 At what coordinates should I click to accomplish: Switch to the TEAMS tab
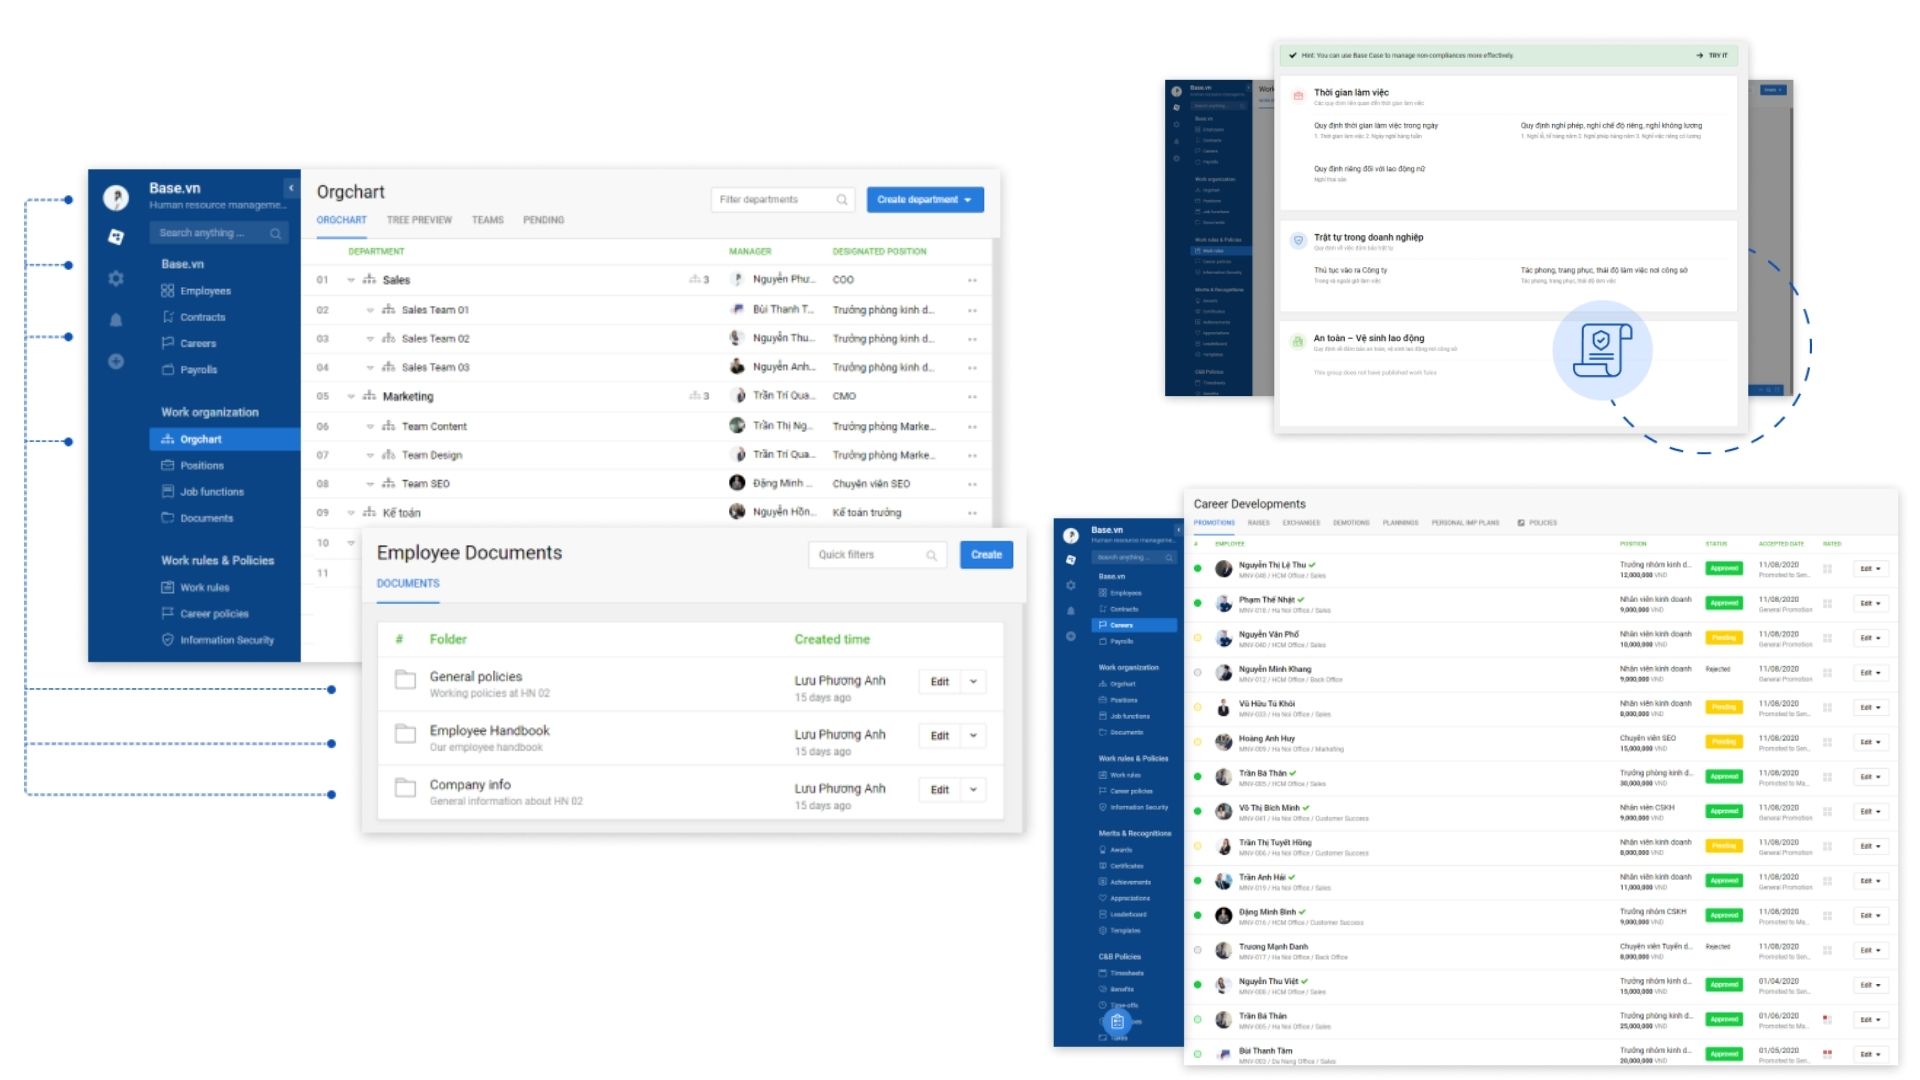point(488,220)
